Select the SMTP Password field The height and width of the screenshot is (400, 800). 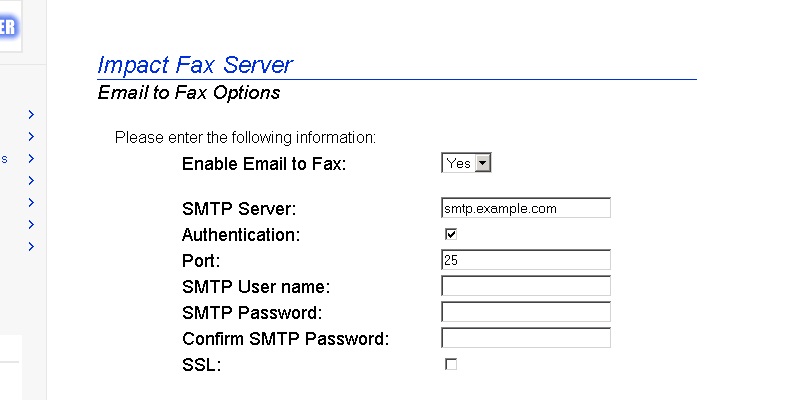tap(525, 312)
